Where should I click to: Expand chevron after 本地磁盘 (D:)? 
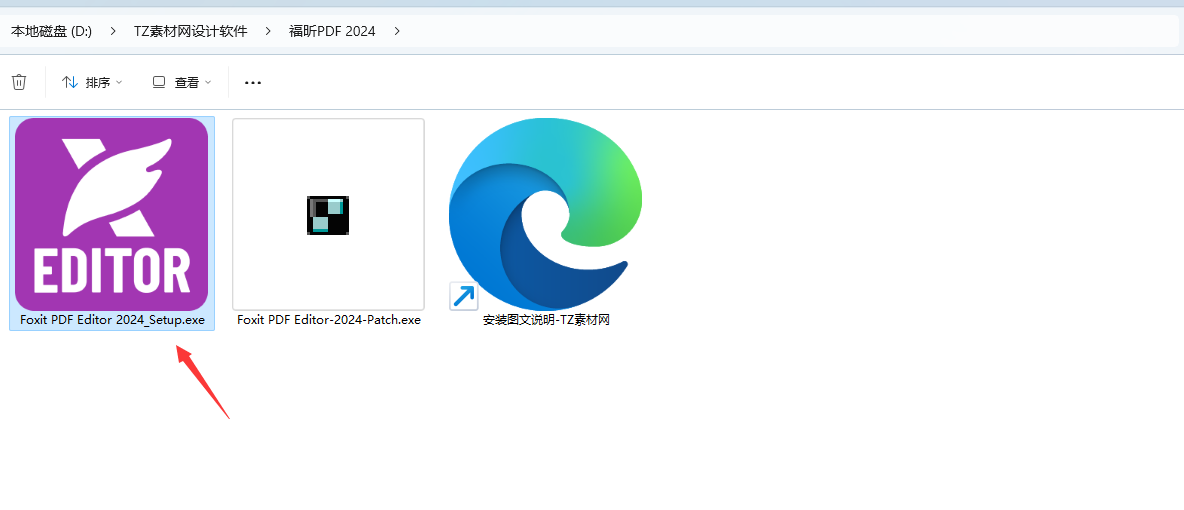click(113, 31)
